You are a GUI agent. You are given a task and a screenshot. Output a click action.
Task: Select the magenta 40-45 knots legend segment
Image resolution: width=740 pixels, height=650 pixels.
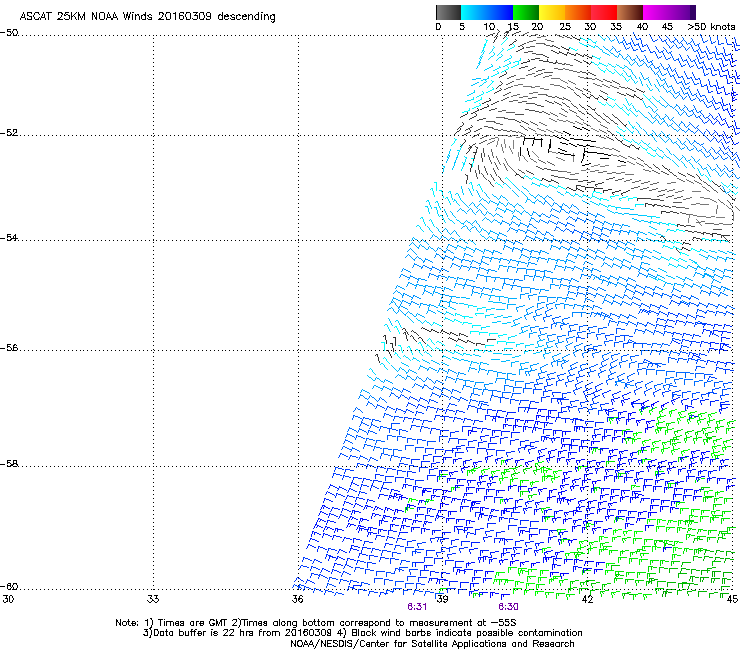coord(656,12)
